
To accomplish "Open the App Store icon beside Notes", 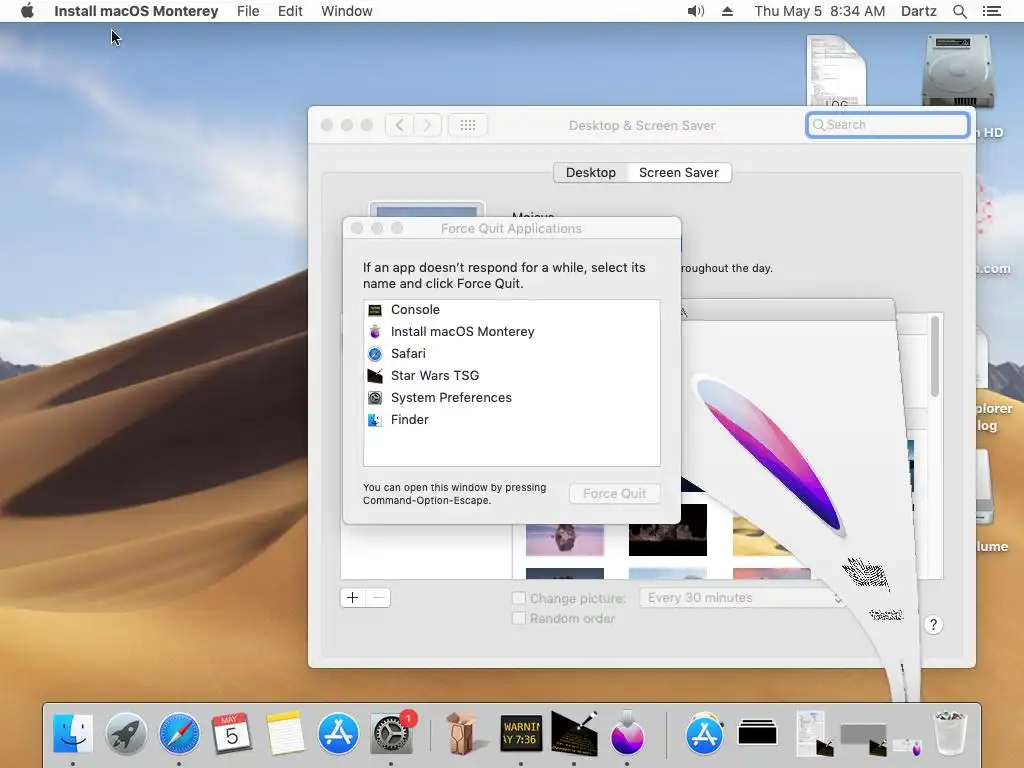I will pos(338,733).
